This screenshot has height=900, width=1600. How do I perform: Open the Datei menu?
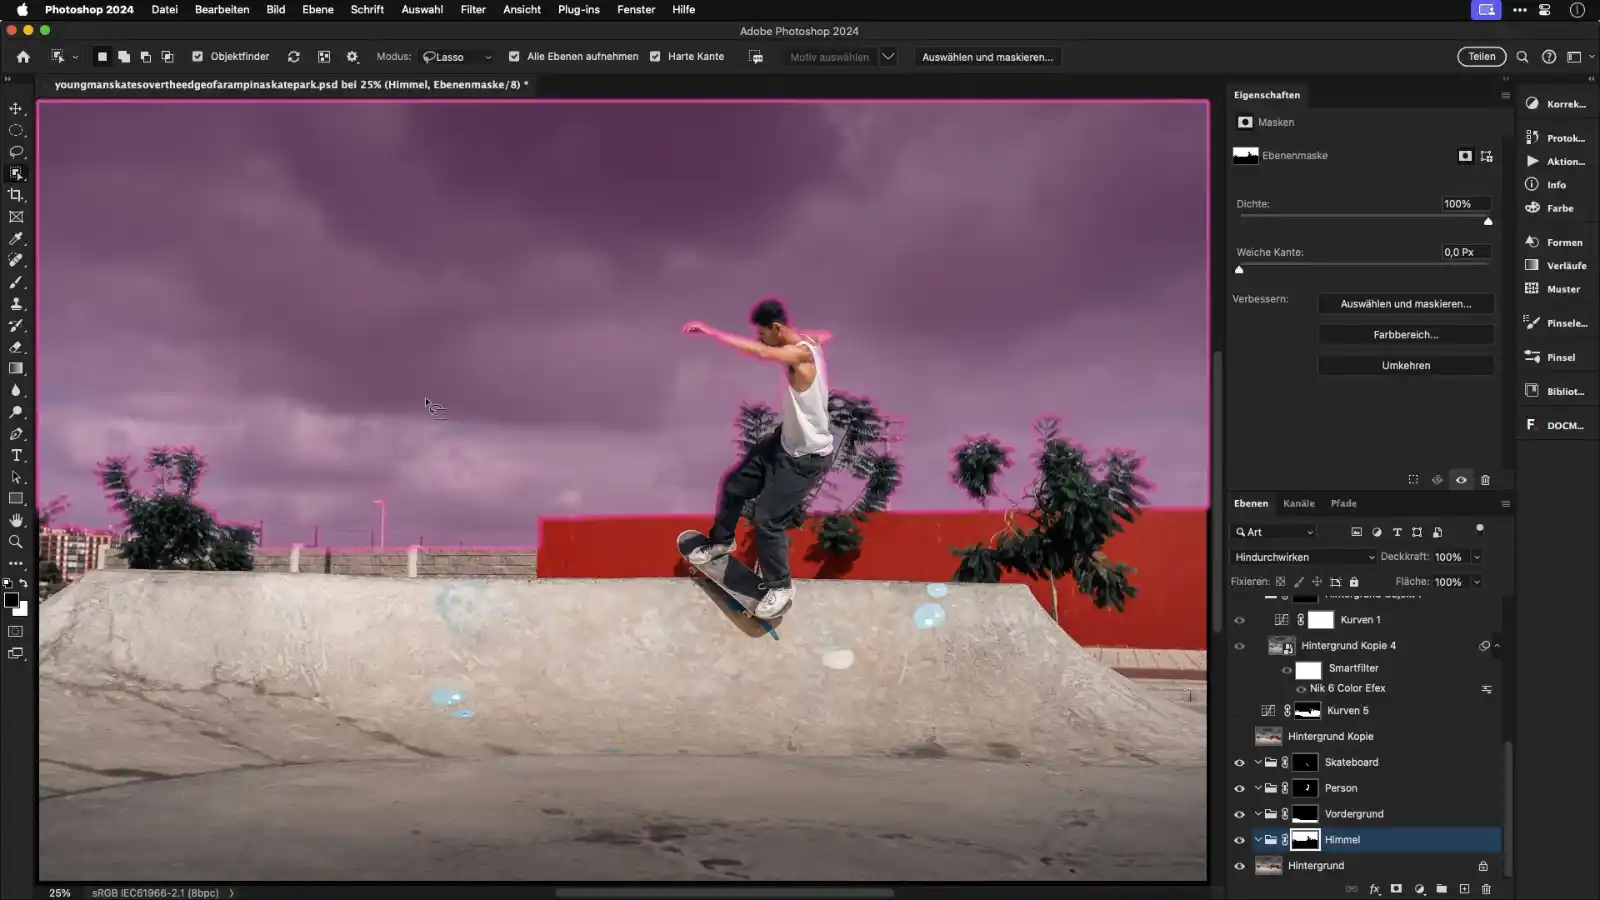click(x=164, y=9)
